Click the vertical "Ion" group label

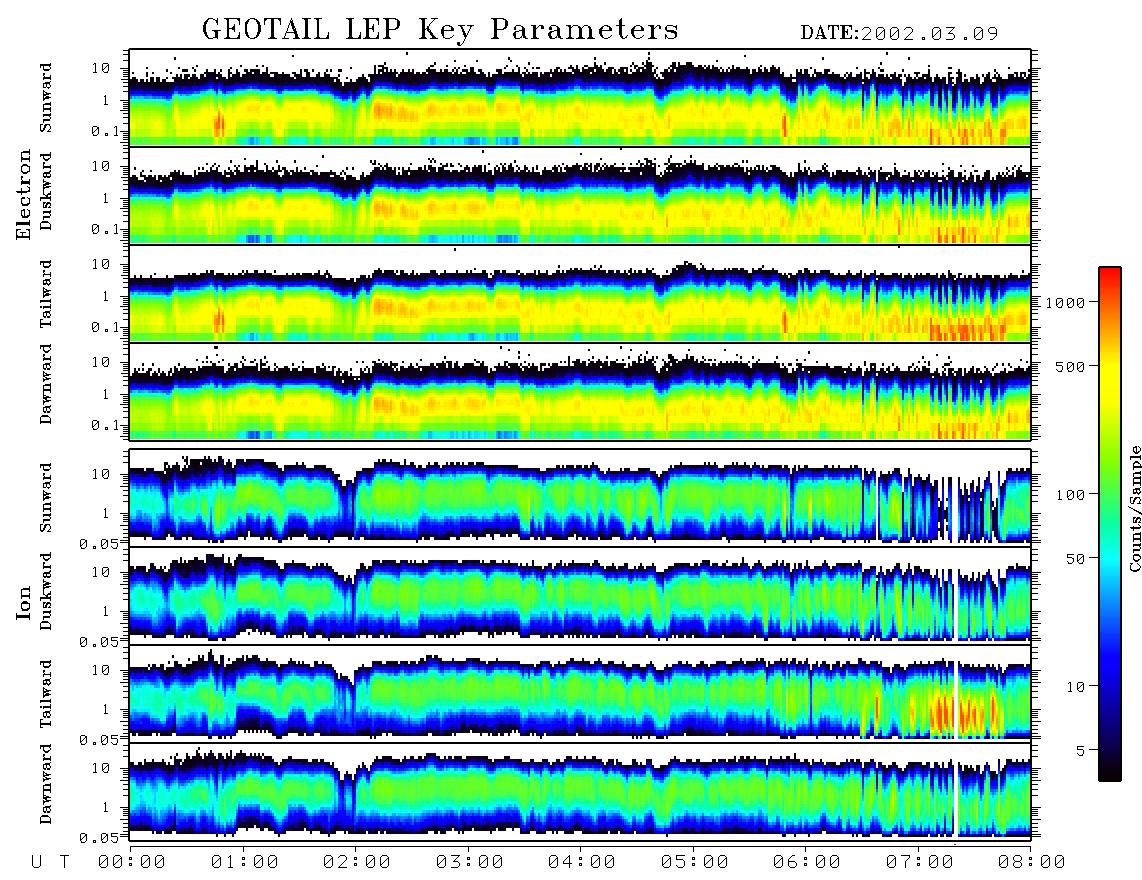coord(24,602)
